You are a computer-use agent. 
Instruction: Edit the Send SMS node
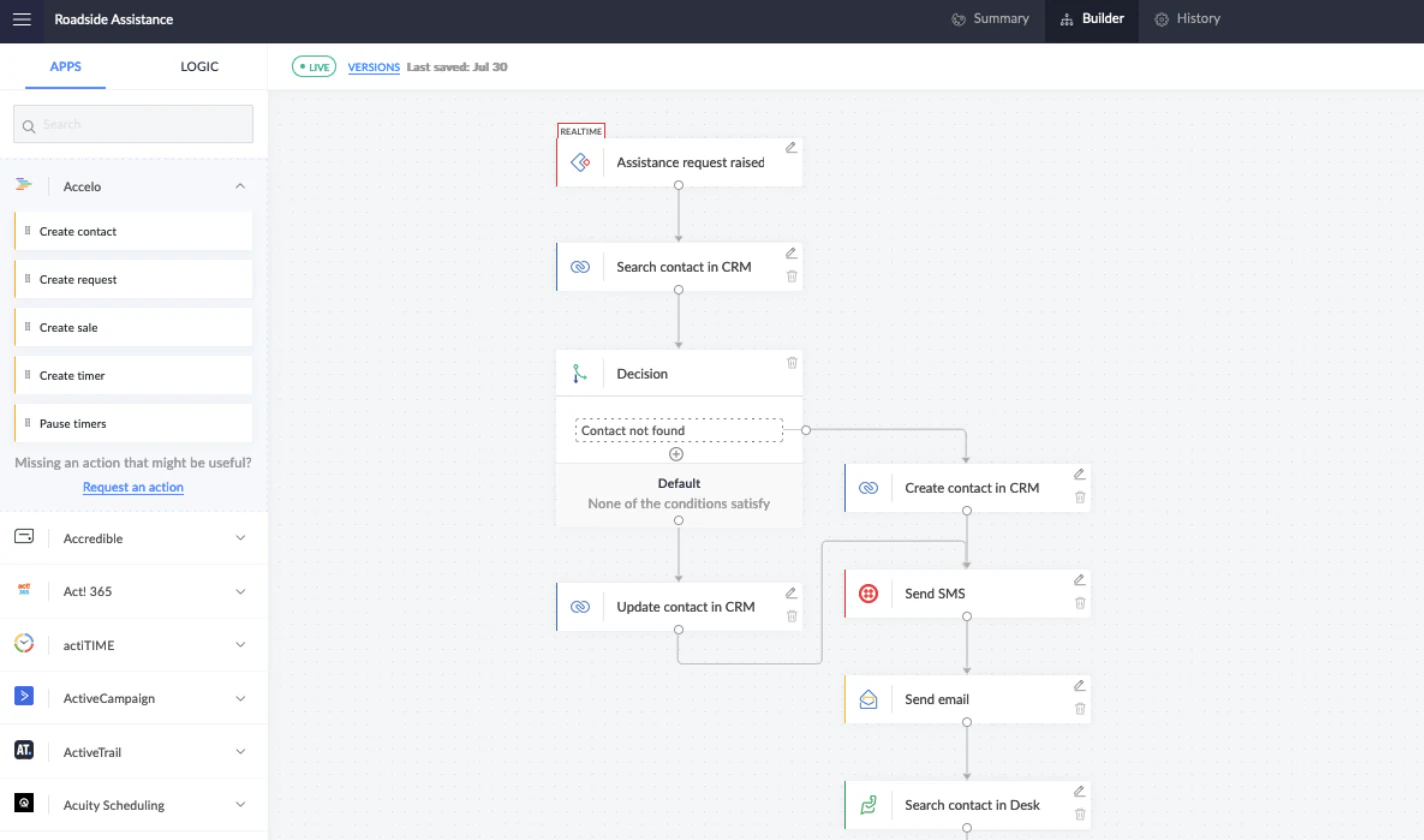pyautogui.click(x=1079, y=580)
